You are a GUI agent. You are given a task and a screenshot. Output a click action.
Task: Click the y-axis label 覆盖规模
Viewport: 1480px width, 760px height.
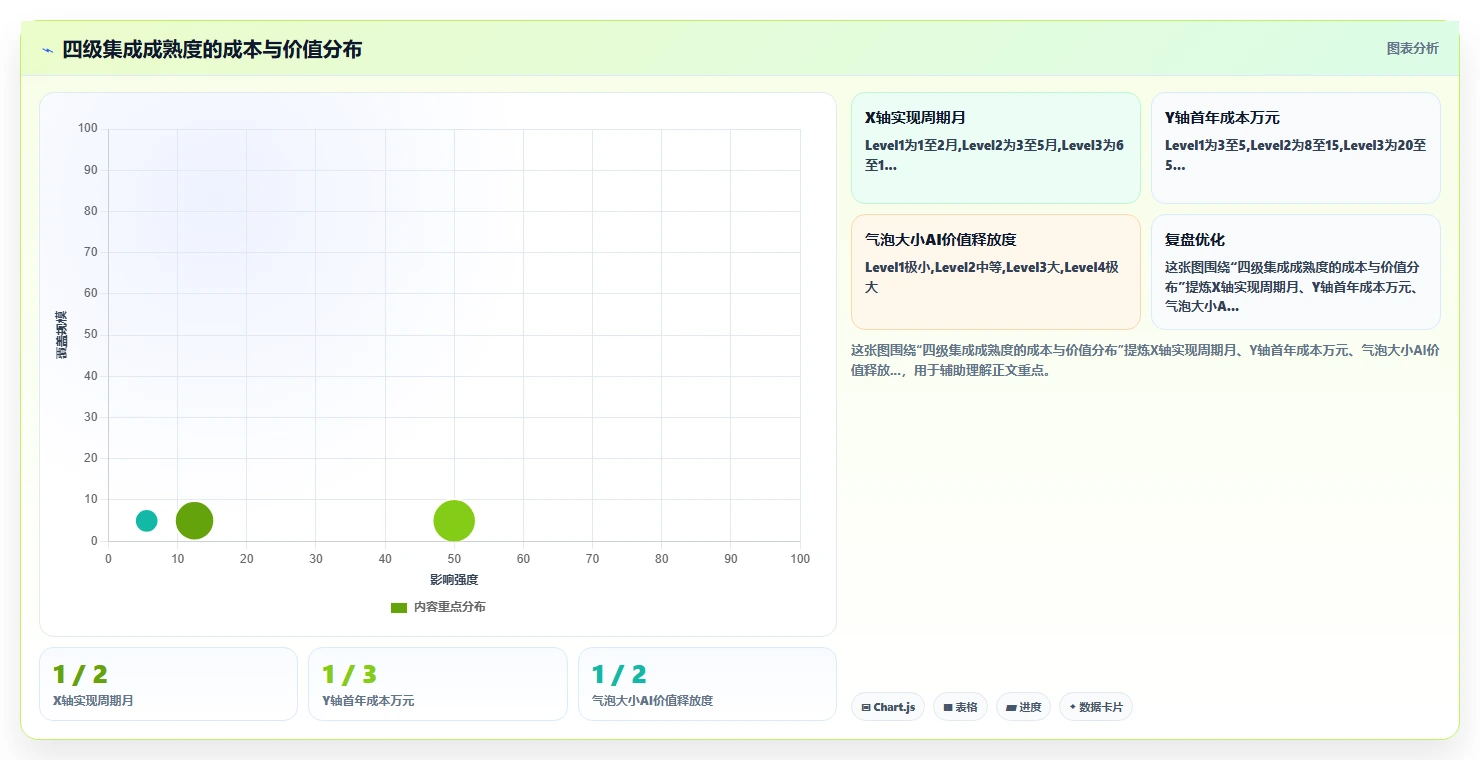62,335
